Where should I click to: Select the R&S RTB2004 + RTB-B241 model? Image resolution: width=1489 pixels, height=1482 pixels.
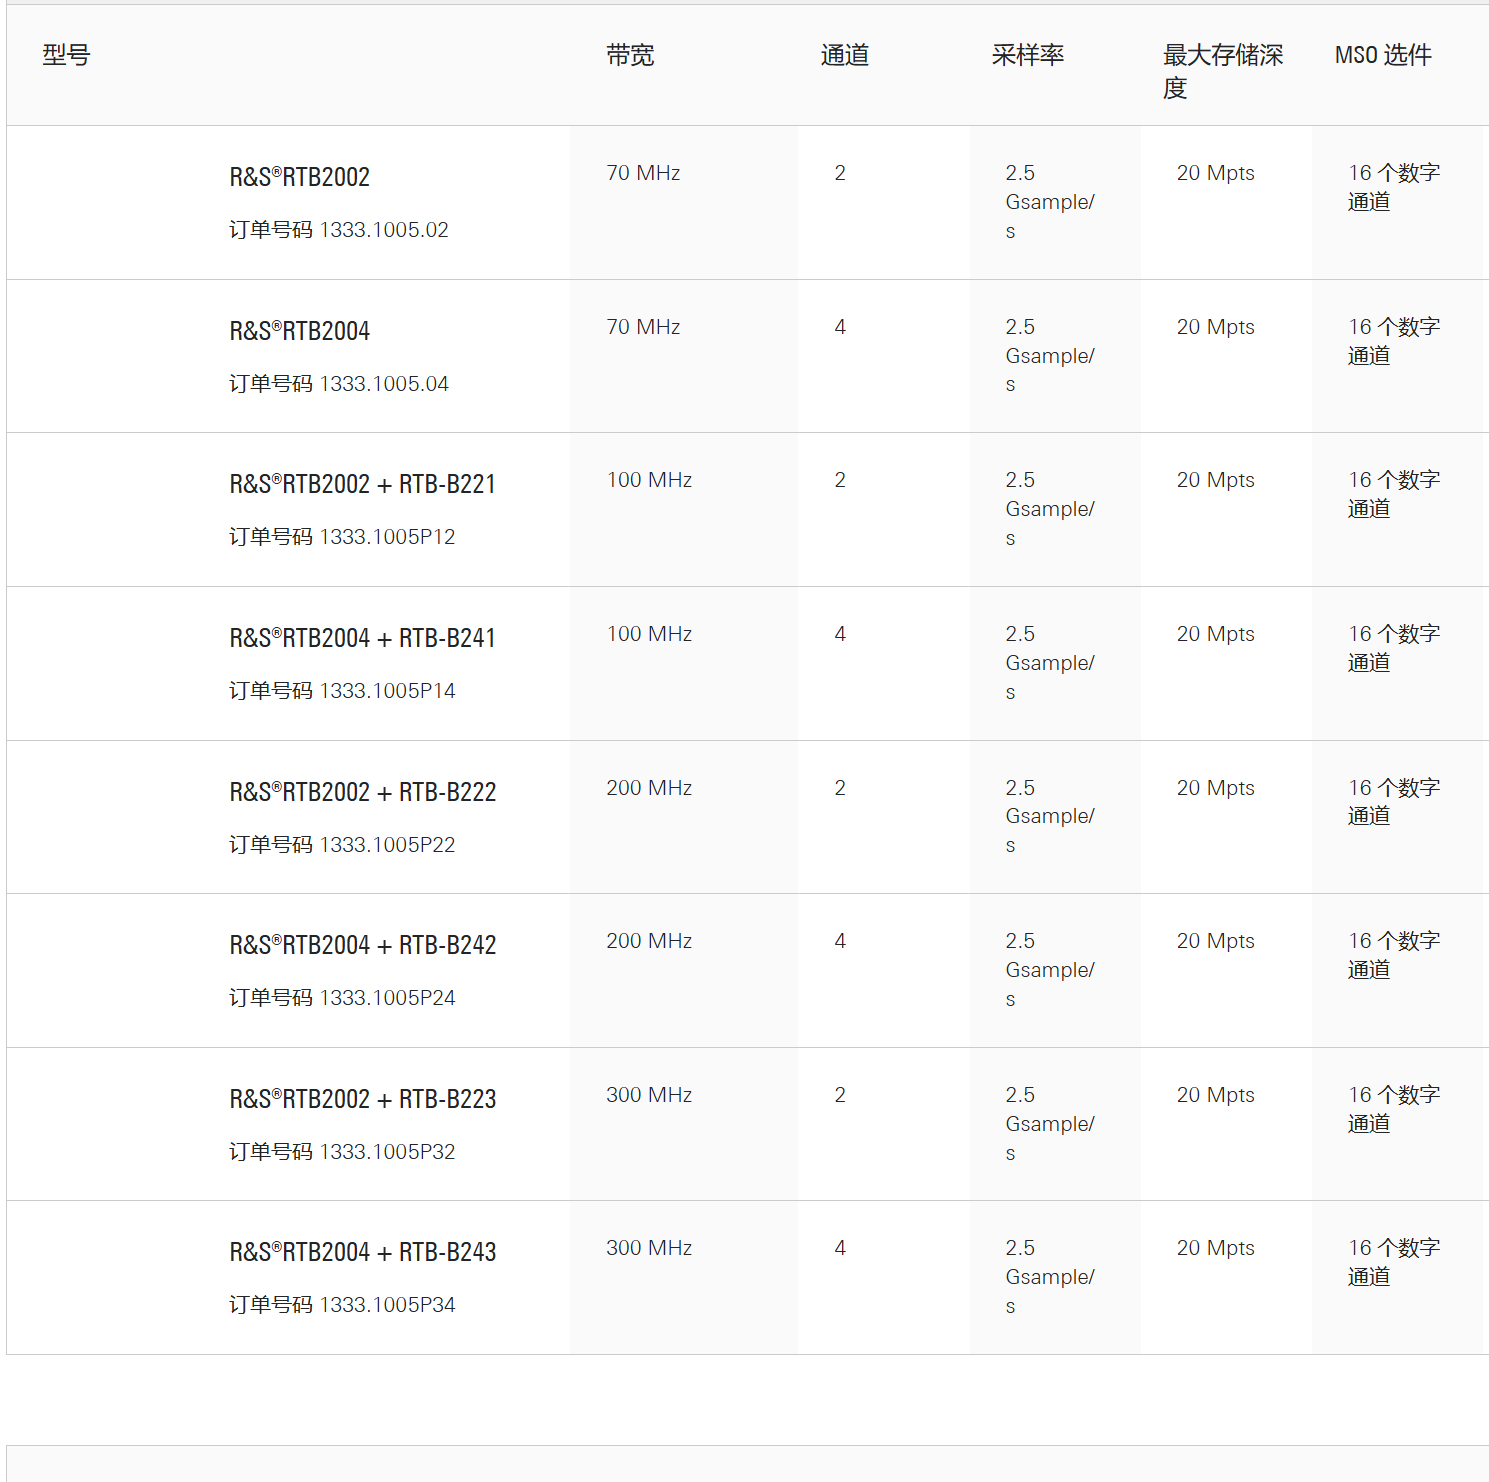(362, 638)
